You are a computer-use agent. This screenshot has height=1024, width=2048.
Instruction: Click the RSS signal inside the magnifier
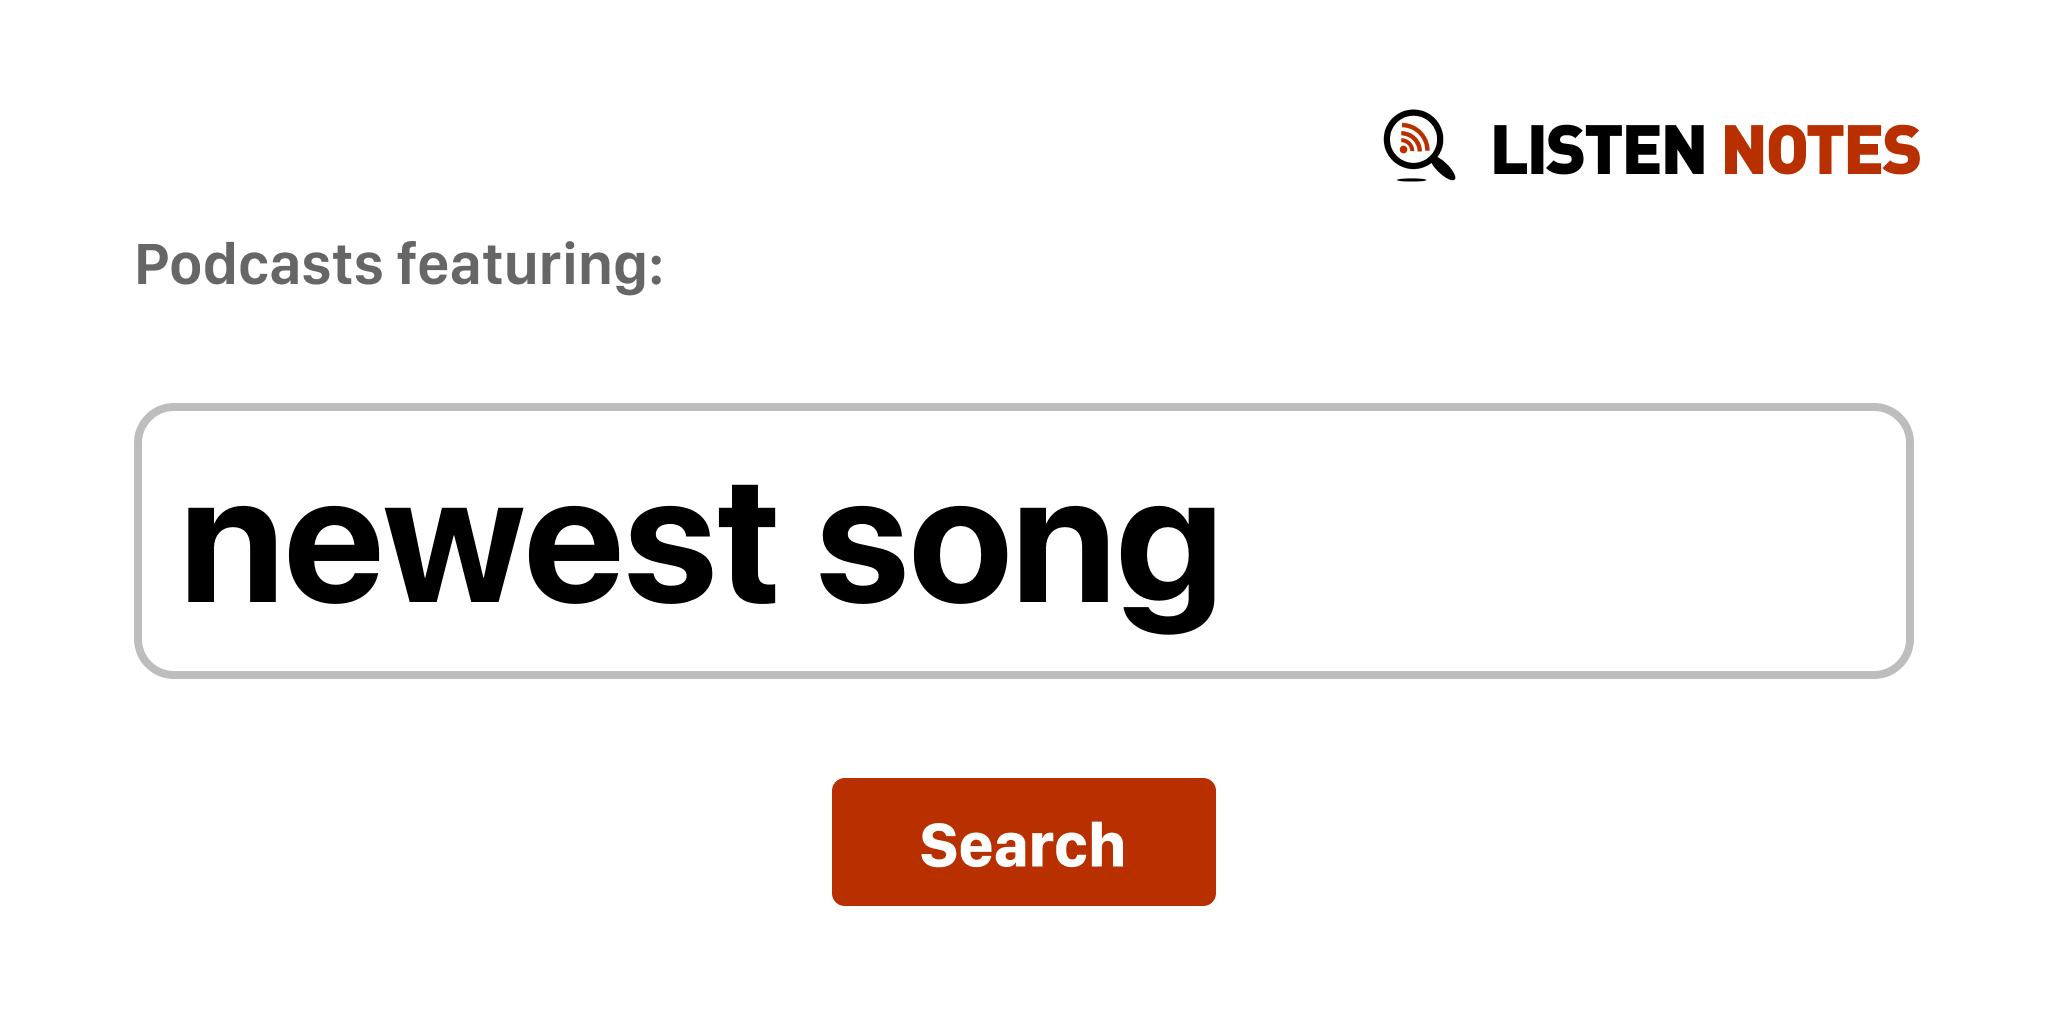pos(1411,139)
